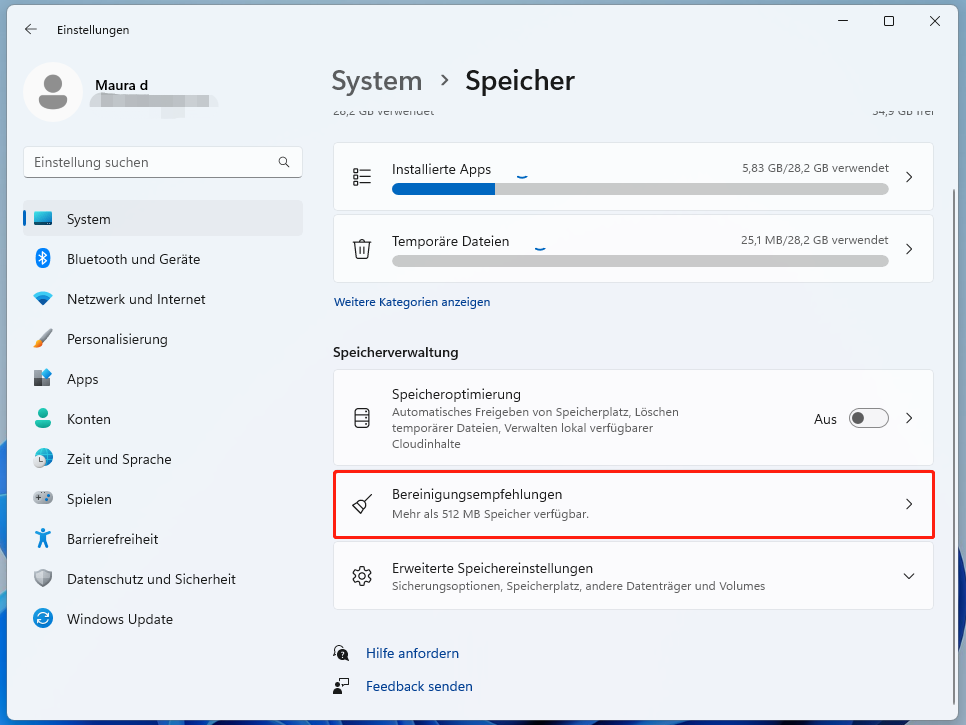Expand Erweiterte Speichereinstellungen via its chevron
Viewport: 966px width, 725px height.
(x=909, y=576)
